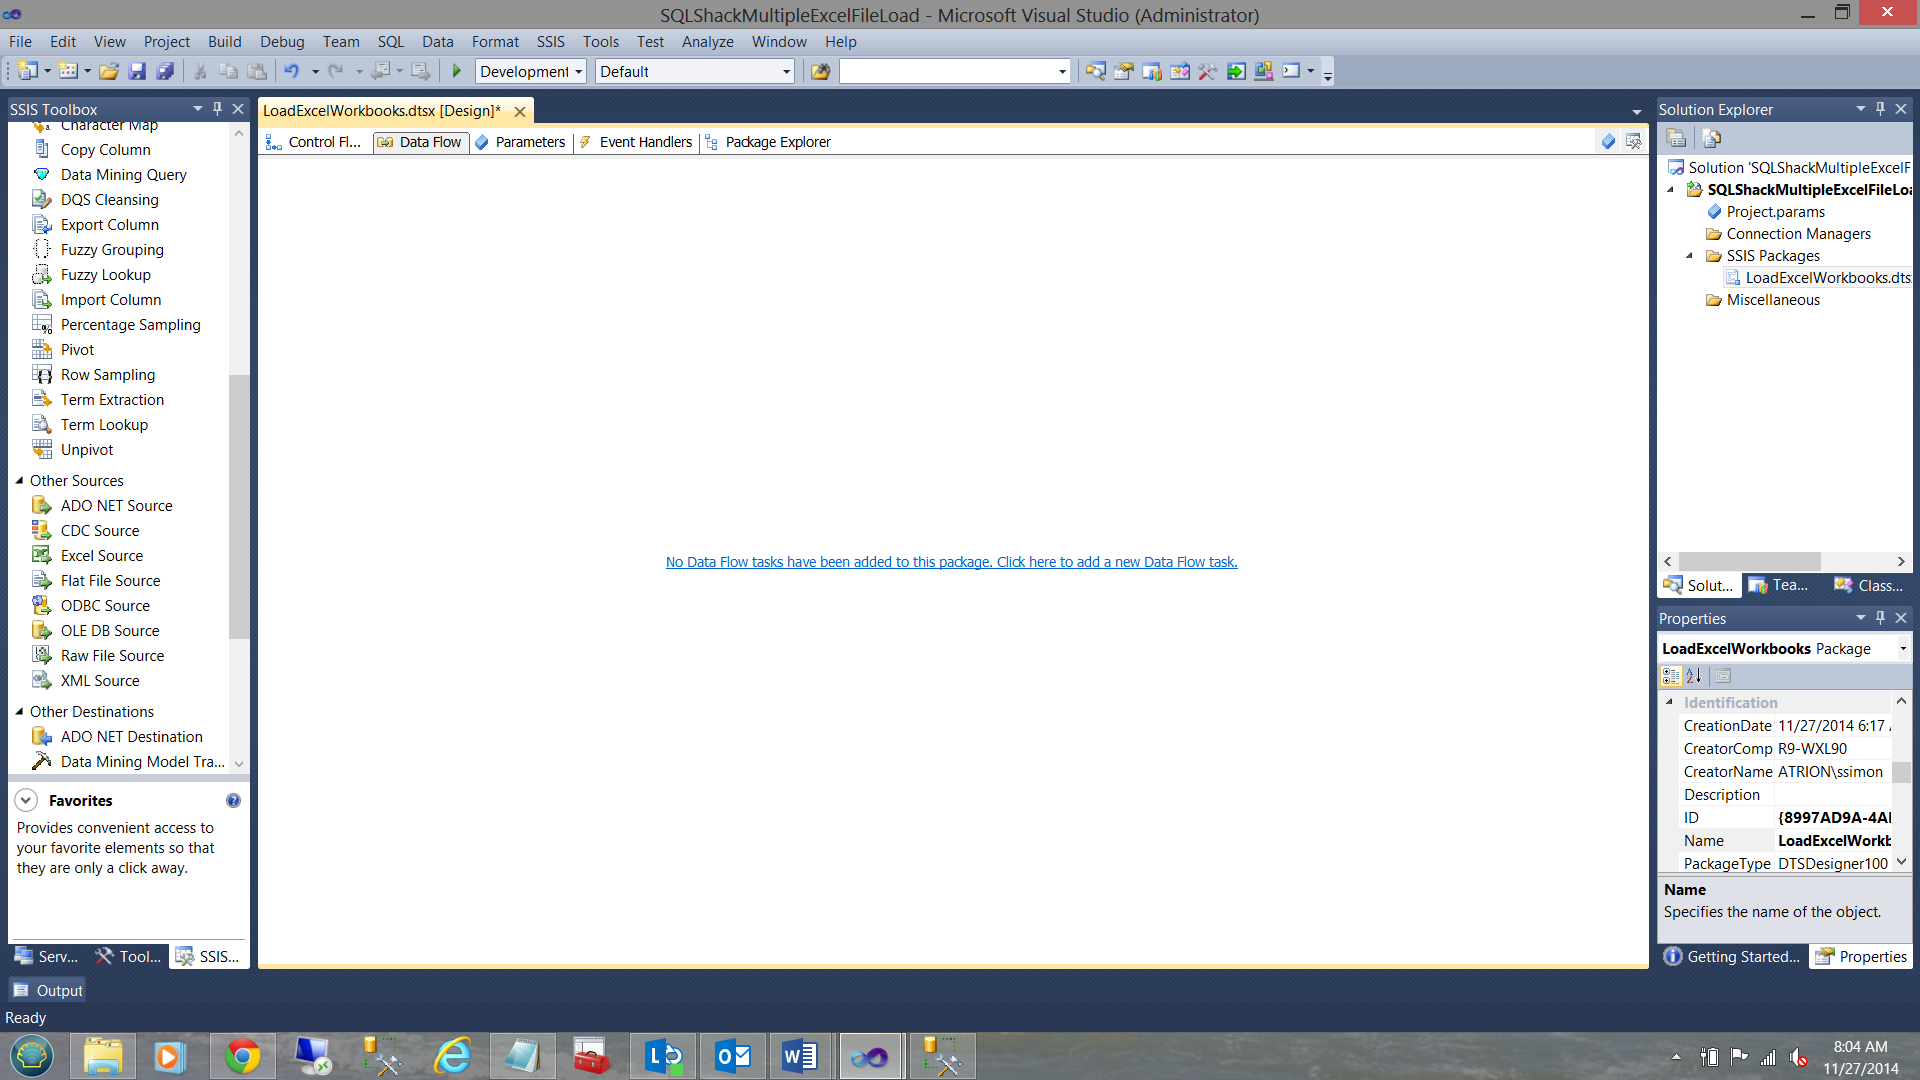The height and width of the screenshot is (1080, 1920).
Task: Open the Output panel button
Action: (48, 990)
